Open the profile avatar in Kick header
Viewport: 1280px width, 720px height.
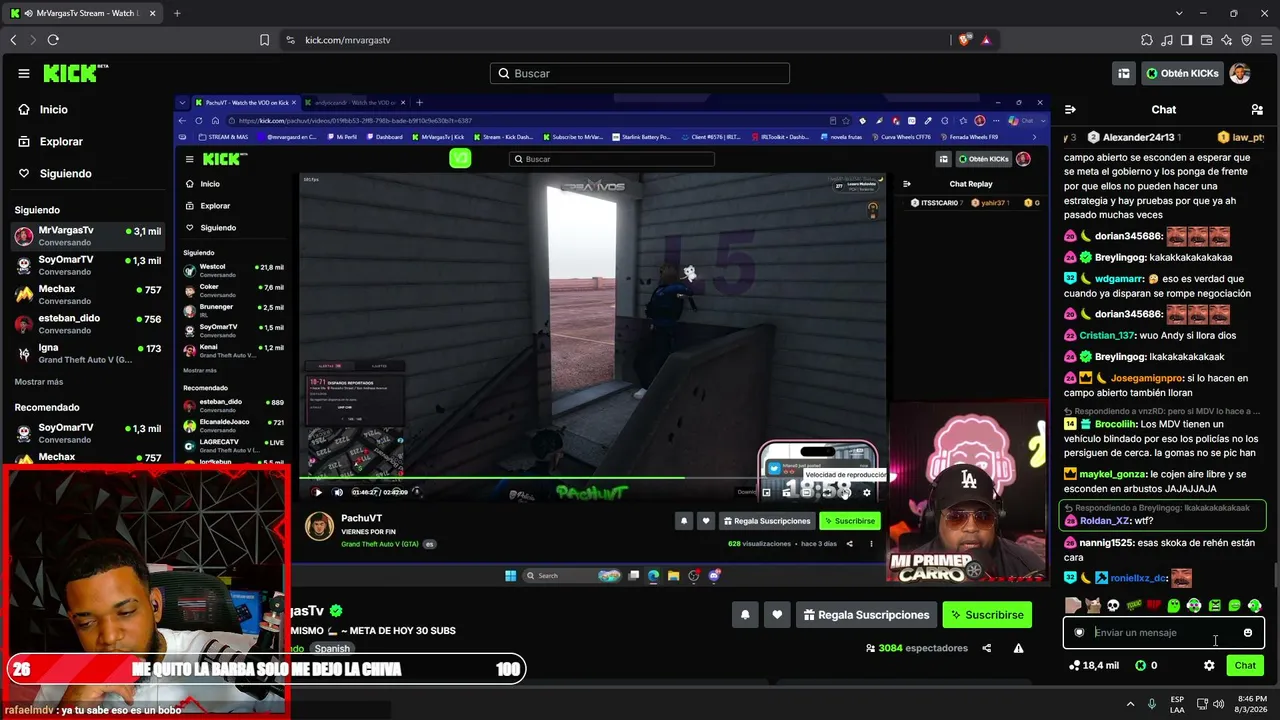[x=1240, y=73]
